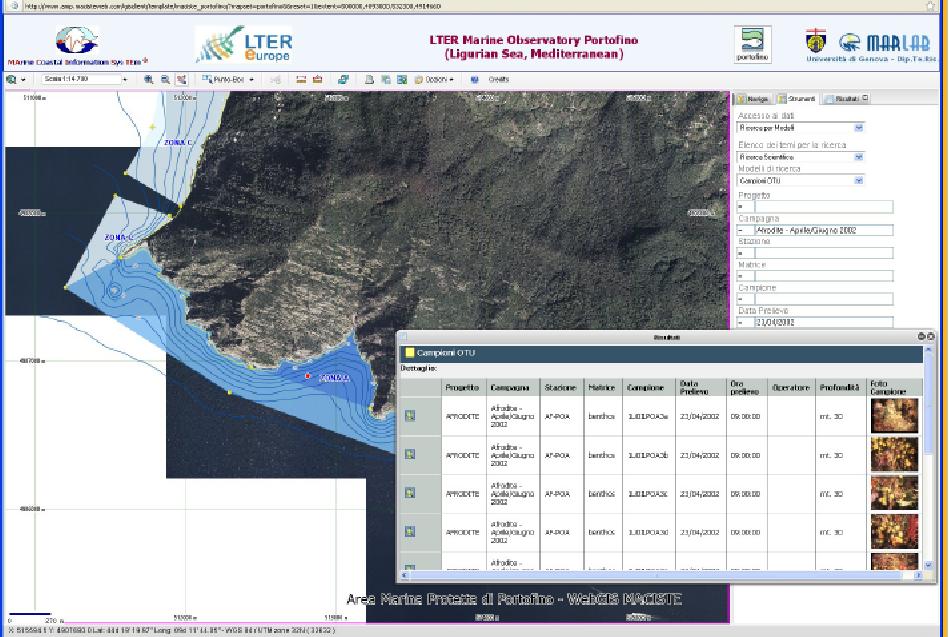Click the Credits button in toolbar
This screenshot has width=949, height=637.
[498, 78]
